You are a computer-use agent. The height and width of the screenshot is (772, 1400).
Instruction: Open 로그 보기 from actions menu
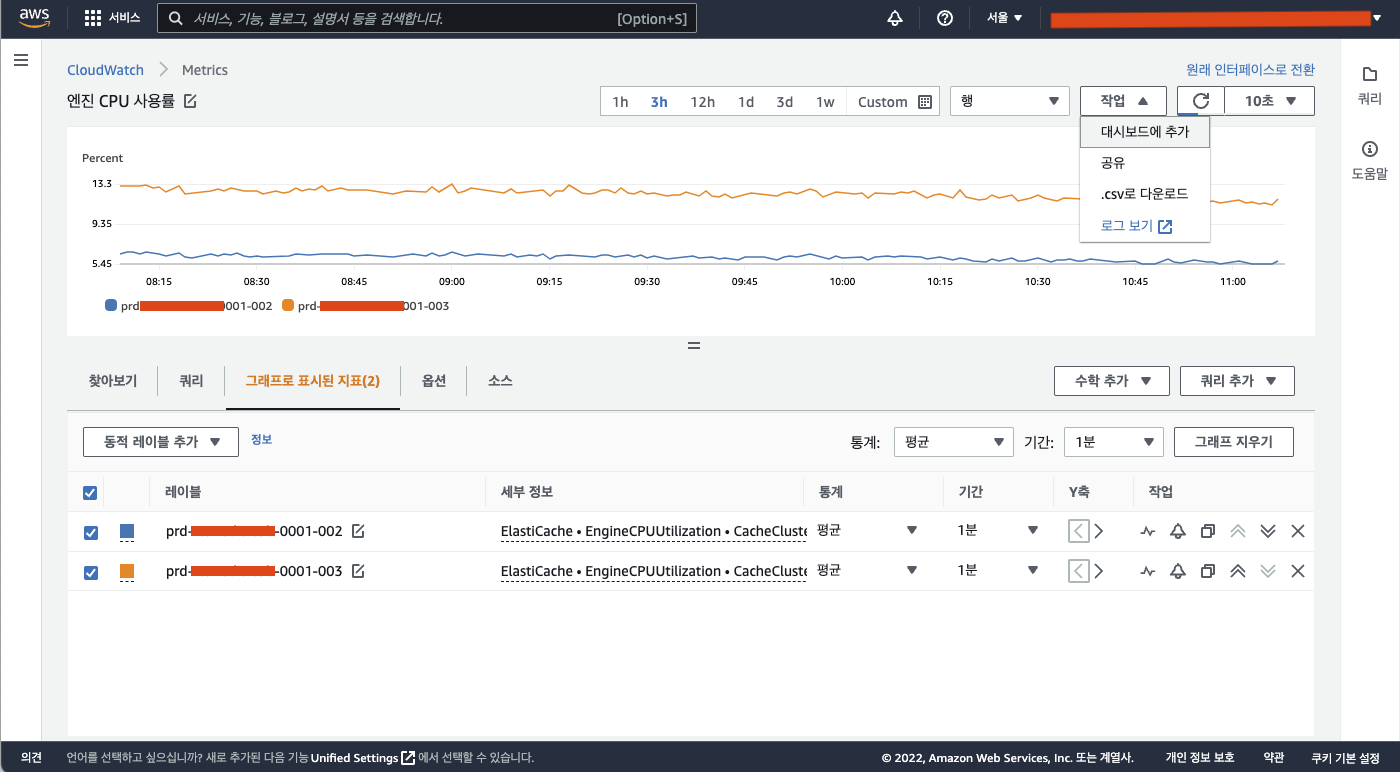(1145, 226)
